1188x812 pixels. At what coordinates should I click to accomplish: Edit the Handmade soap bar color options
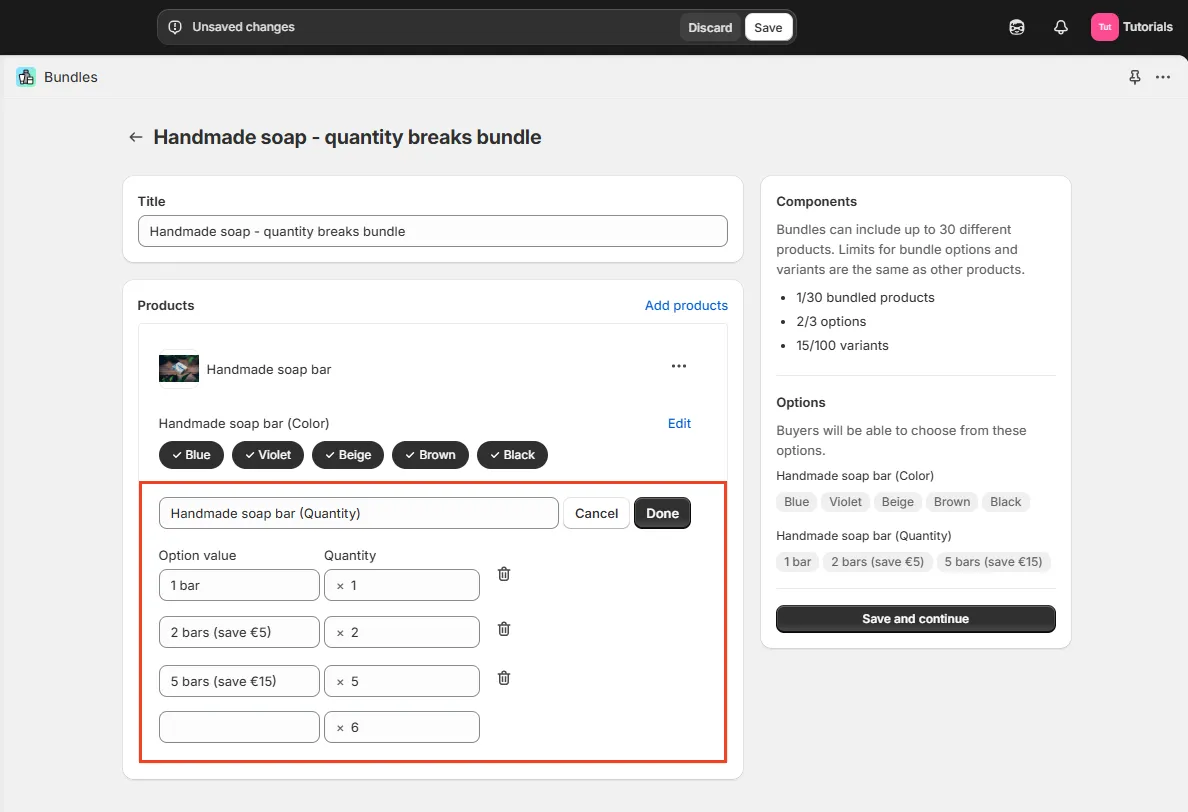pyautogui.click(x=679, y=423)
